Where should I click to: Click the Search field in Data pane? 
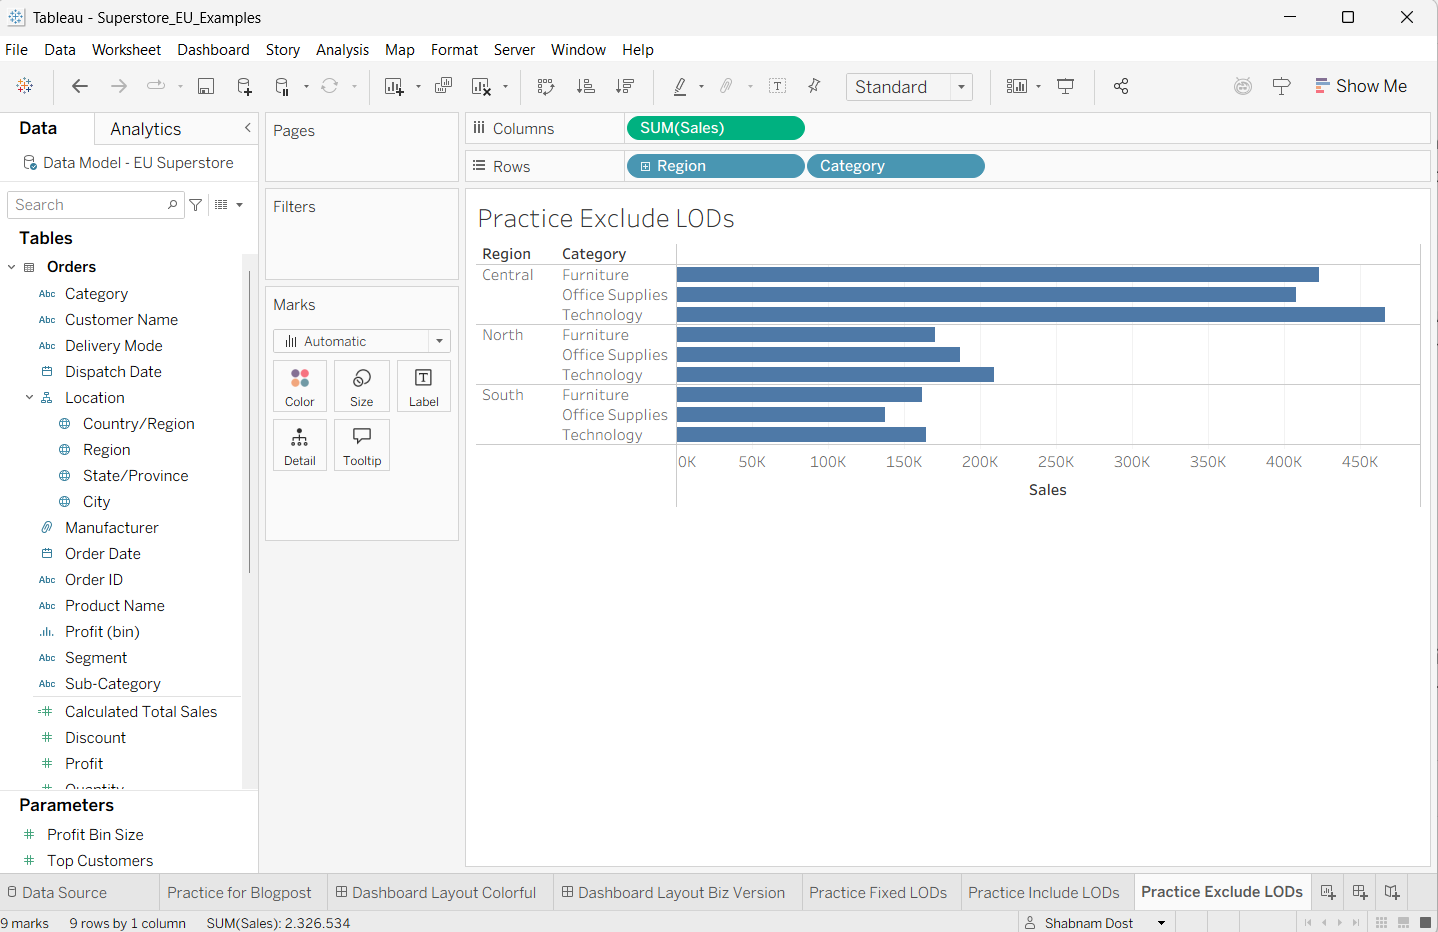[90, 205]
